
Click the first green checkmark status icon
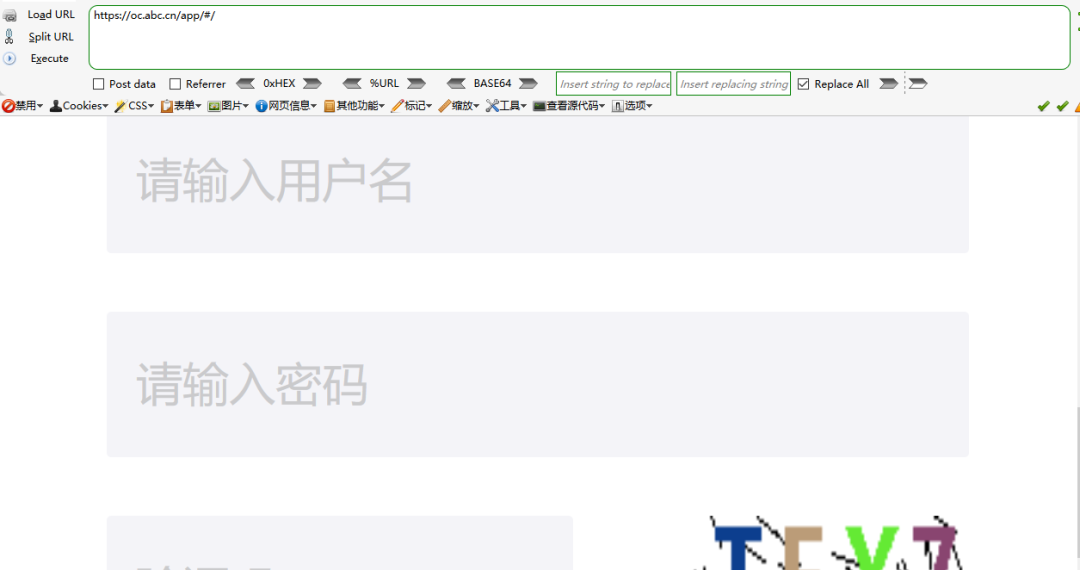click(x=1043, y=106)
